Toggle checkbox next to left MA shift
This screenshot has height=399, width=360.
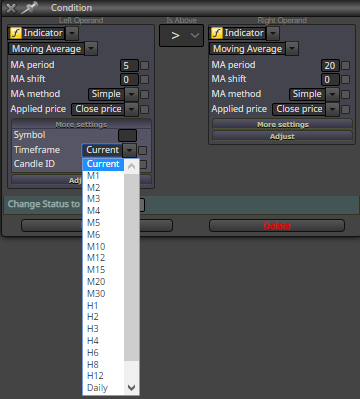[144, 79]
